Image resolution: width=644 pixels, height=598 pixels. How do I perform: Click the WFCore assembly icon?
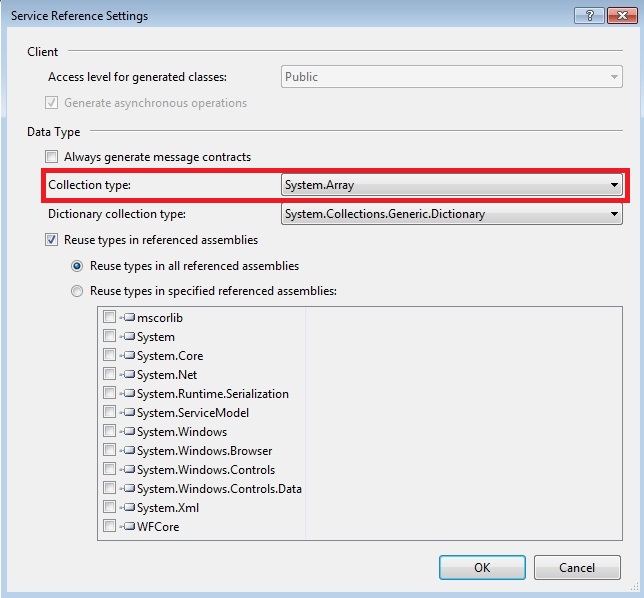pyautogui.click(x=127, y=527)
